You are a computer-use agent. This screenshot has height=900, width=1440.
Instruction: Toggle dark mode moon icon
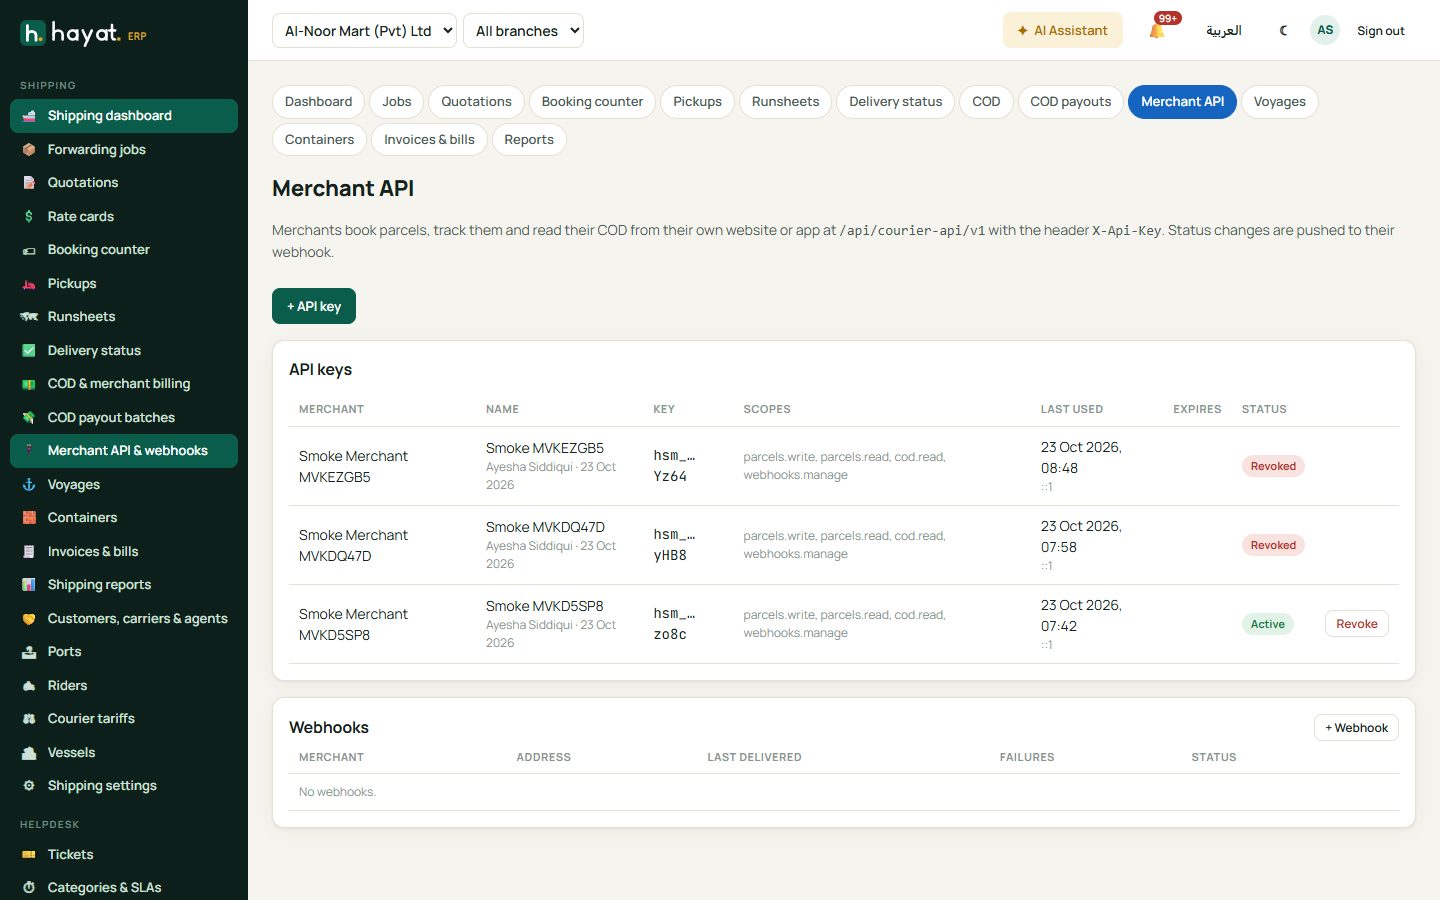point(1283,31)
